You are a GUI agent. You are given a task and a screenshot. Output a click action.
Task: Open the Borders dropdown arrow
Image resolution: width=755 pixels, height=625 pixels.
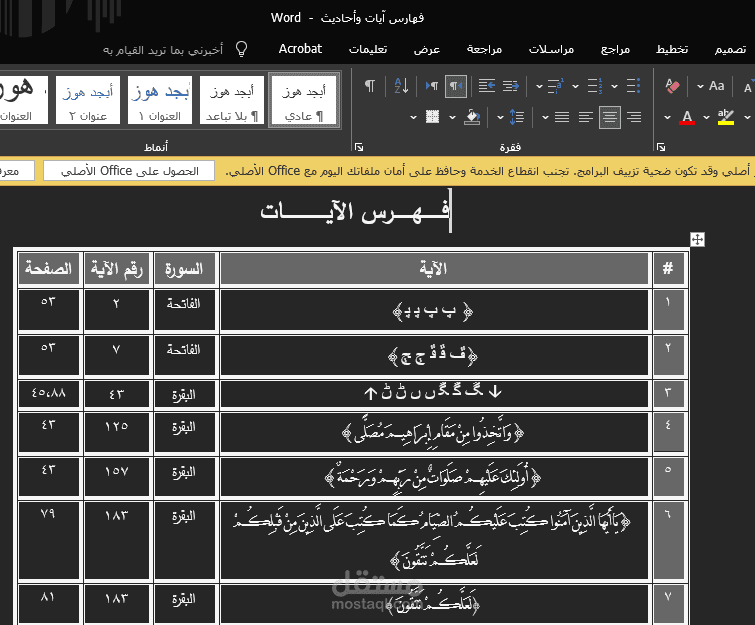413,117
